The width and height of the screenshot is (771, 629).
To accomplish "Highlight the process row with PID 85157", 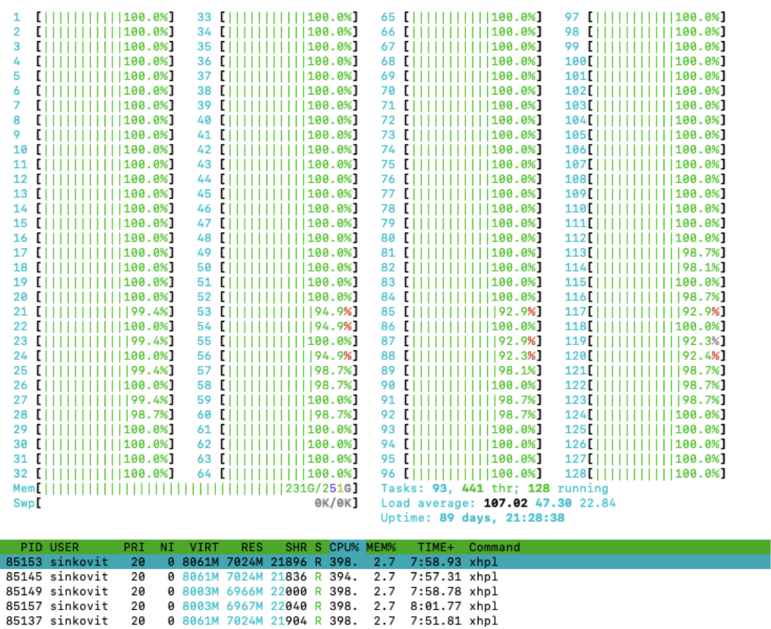I will (250, 605).
